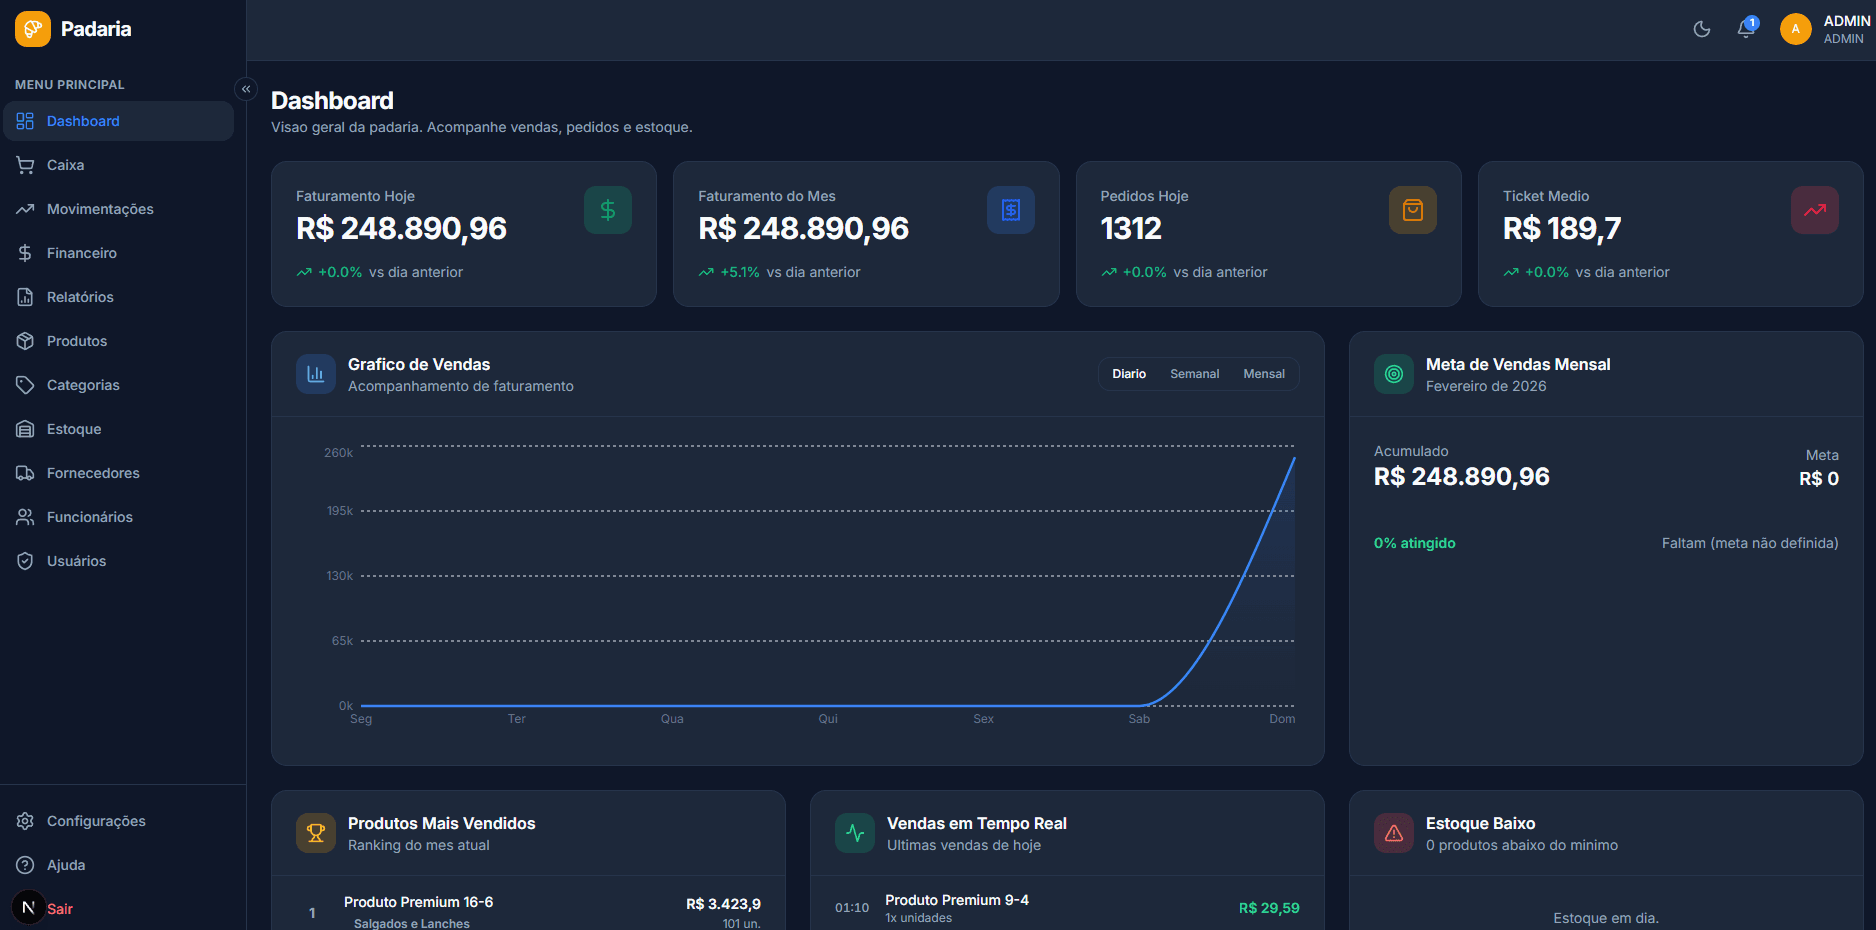The height and width of the screenshot is (930, 1876).
Task: Click the Estoque inventory icon
Action: click(25, 429)
